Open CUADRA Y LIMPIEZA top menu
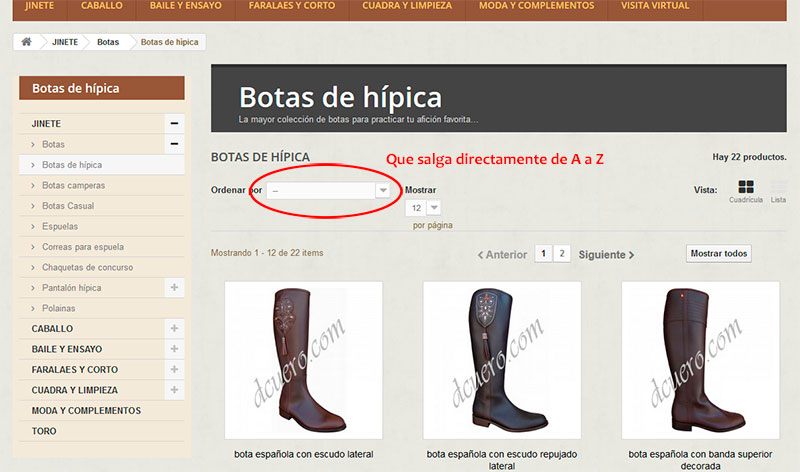 coord(407,6)
